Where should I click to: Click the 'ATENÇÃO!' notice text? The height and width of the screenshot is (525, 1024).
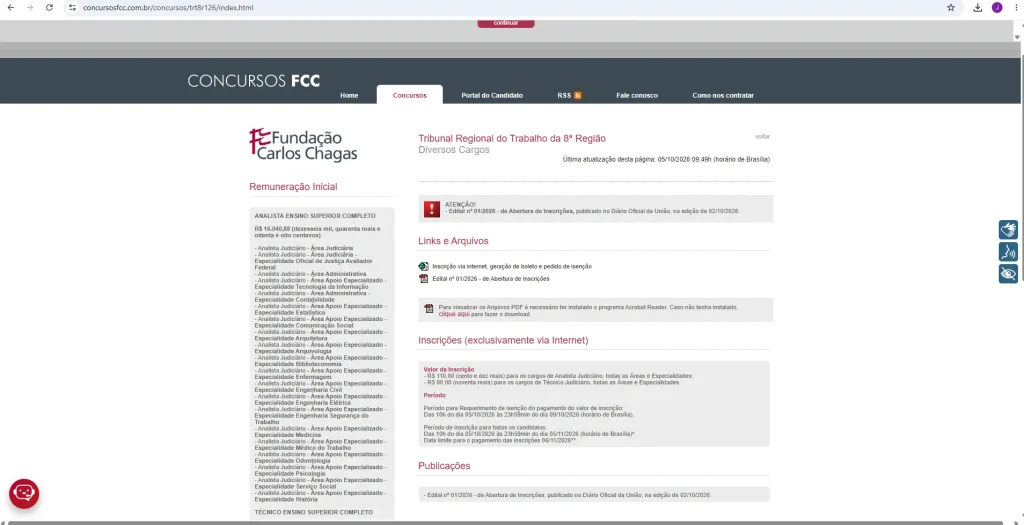[460, 204]
